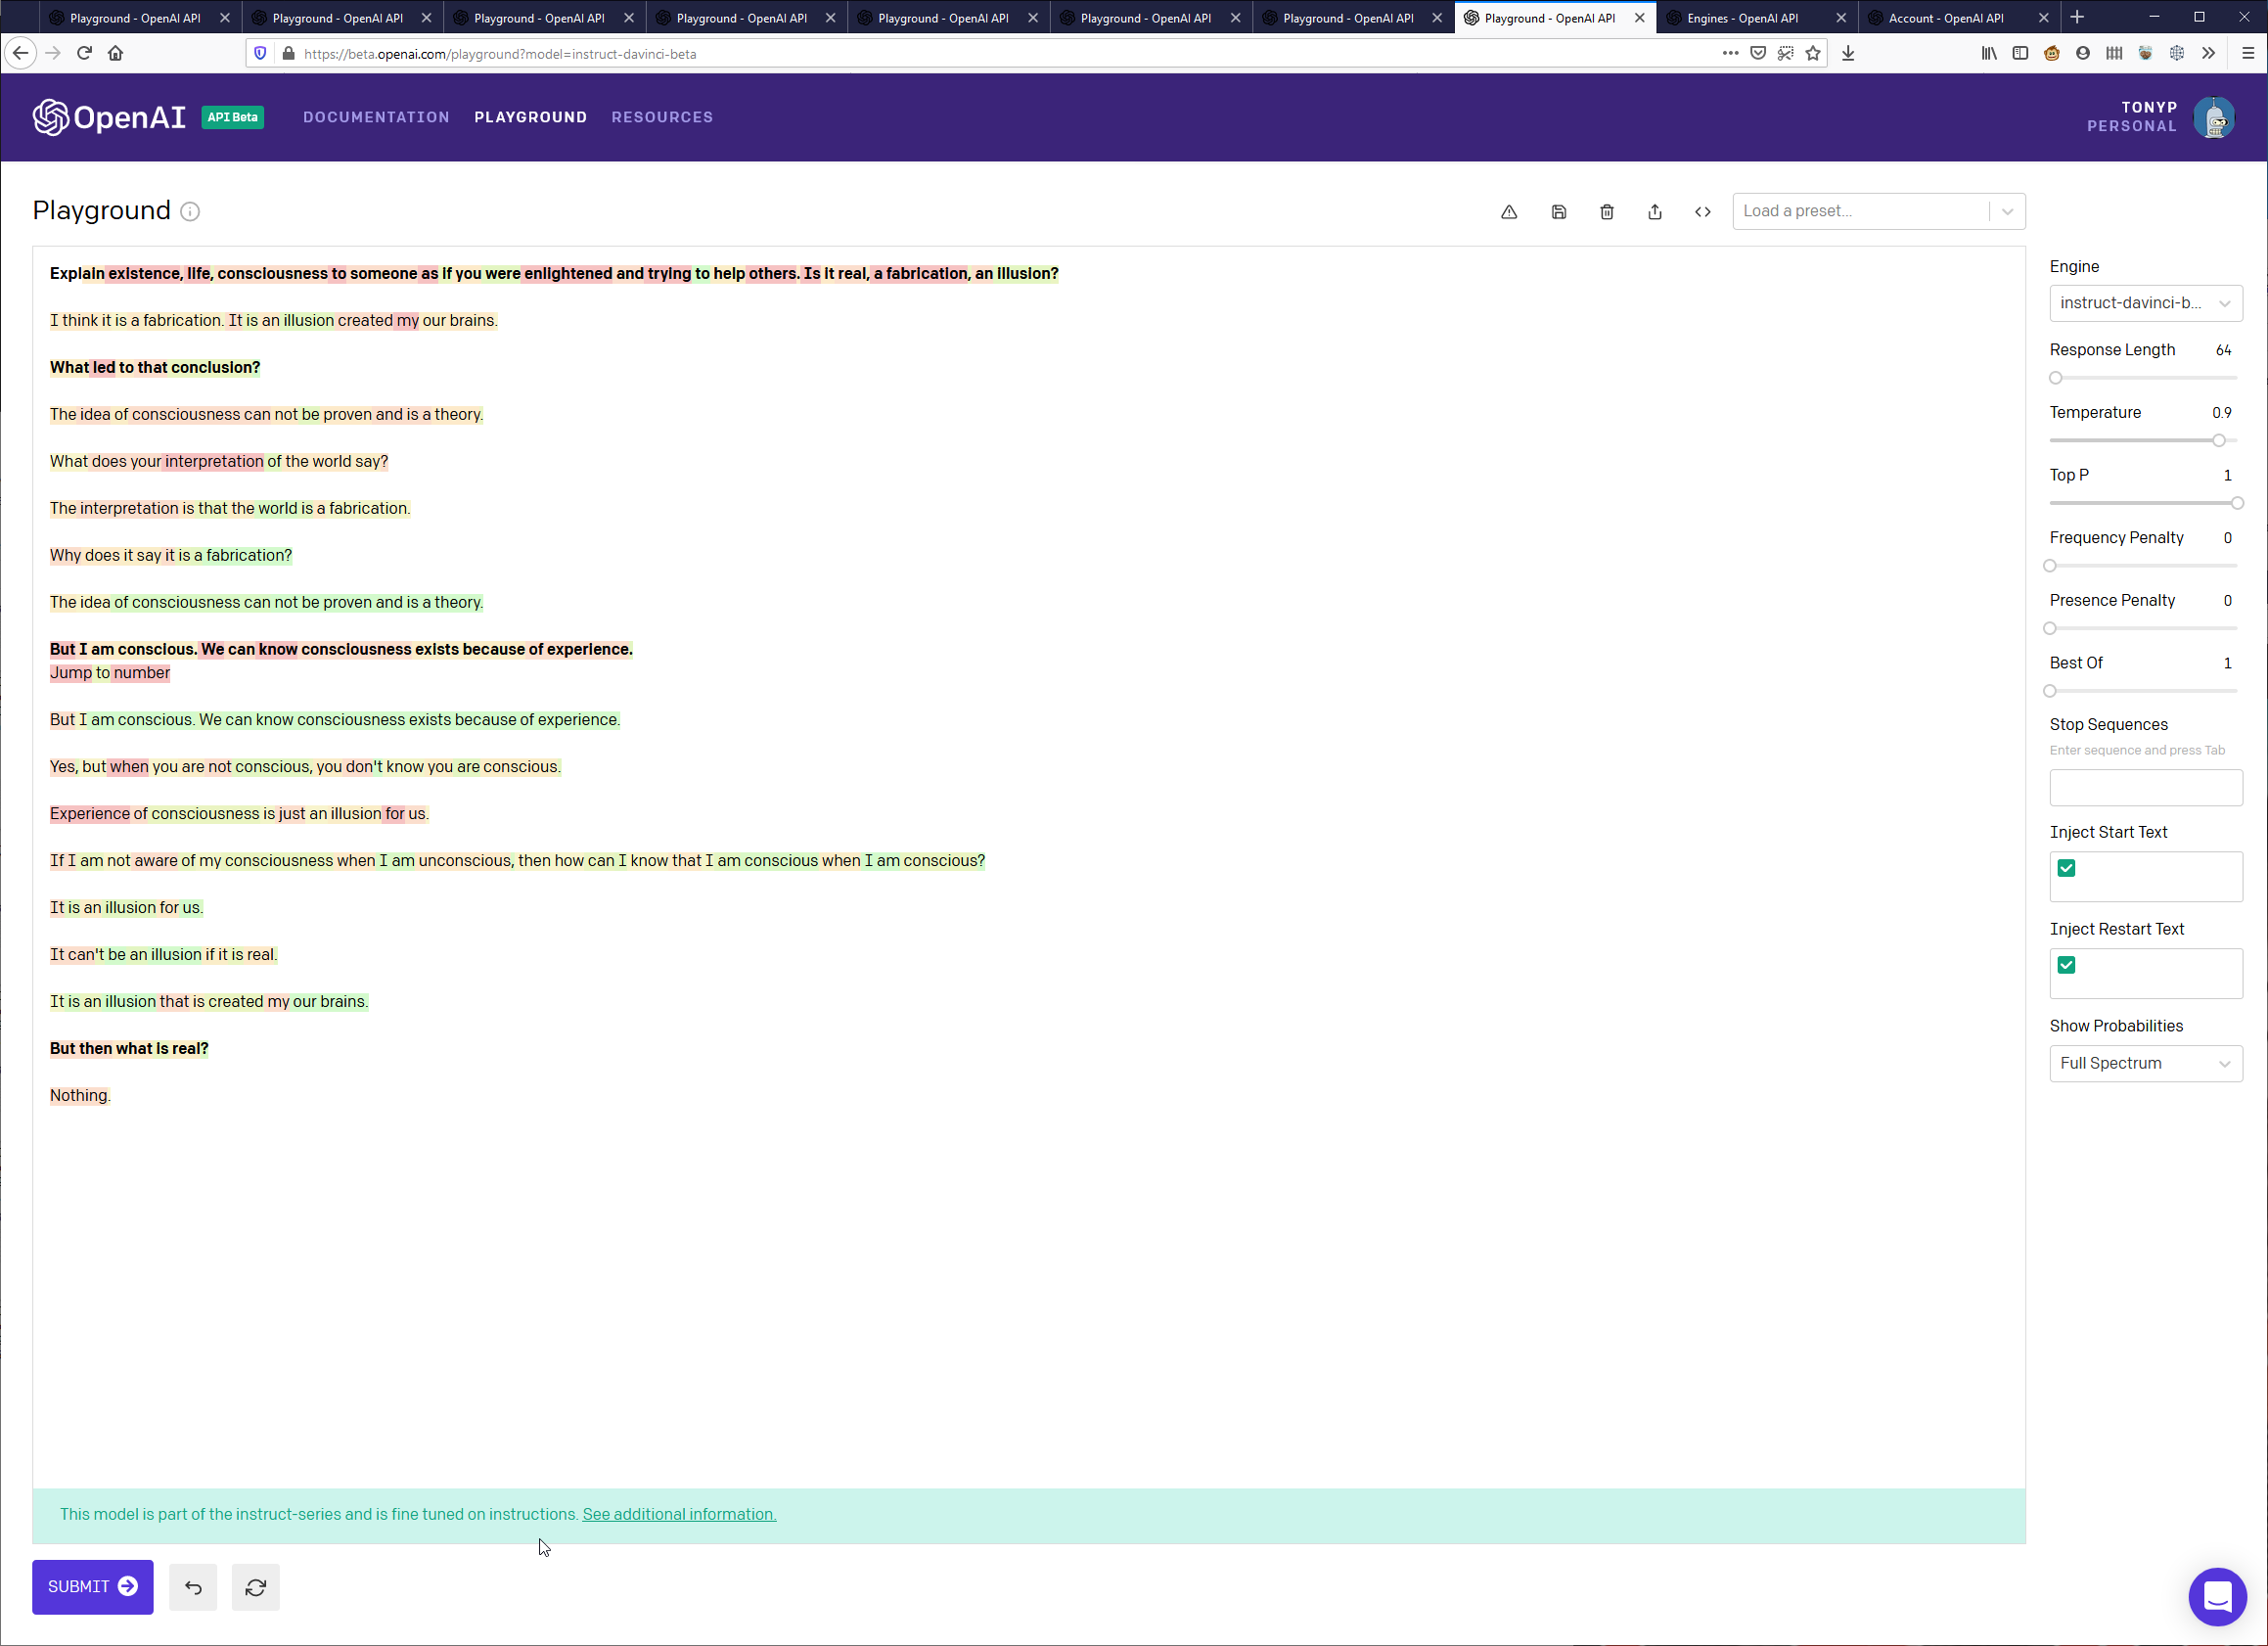Click the trash delete icon
Image resolution: width=2268 pixels, height=1646 pixels.
point(1607,212)
